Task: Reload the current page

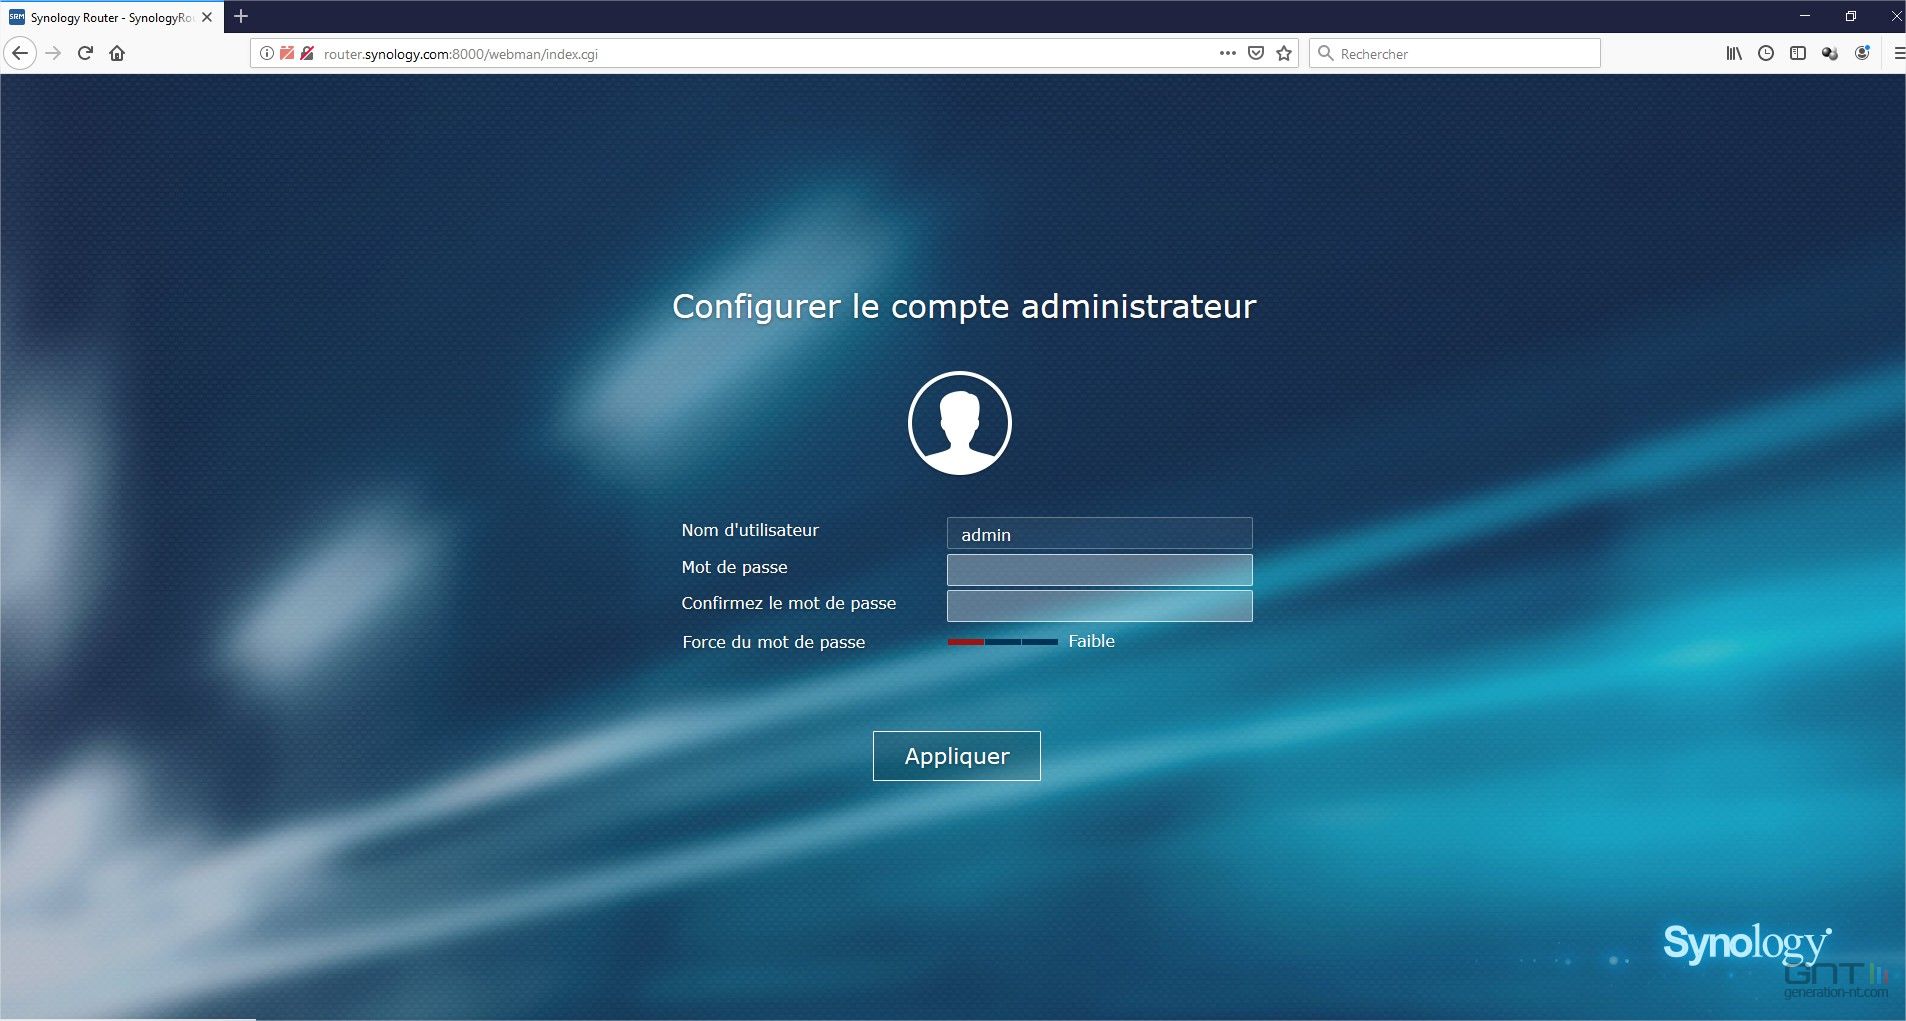Action: [x=85, y=53]
